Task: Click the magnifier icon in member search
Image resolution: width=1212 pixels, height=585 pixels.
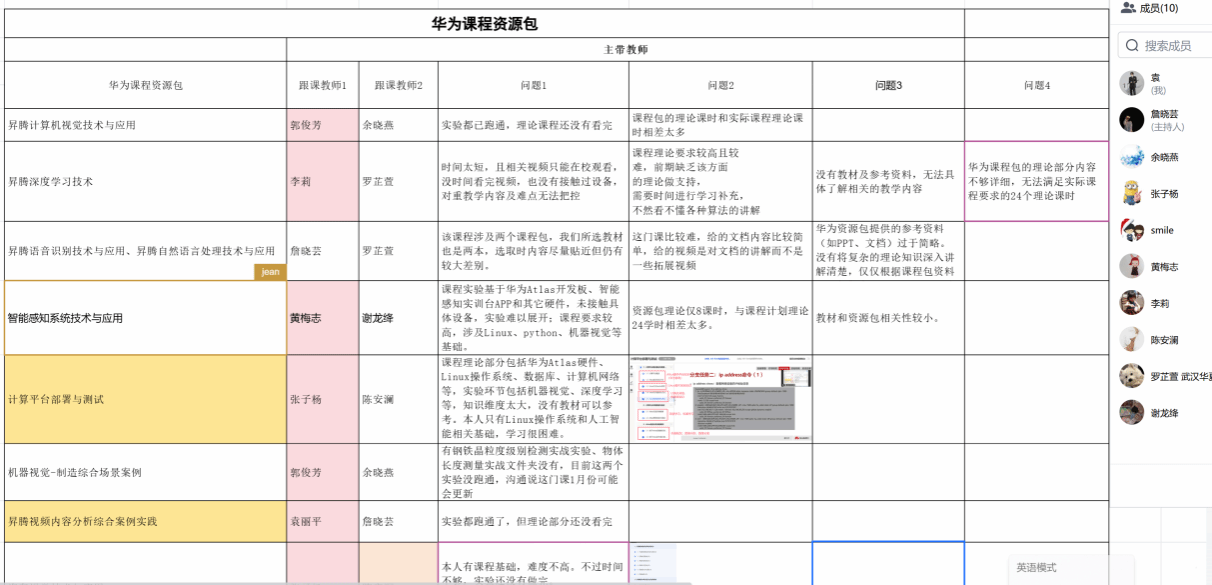Action: pos(1132,46)
